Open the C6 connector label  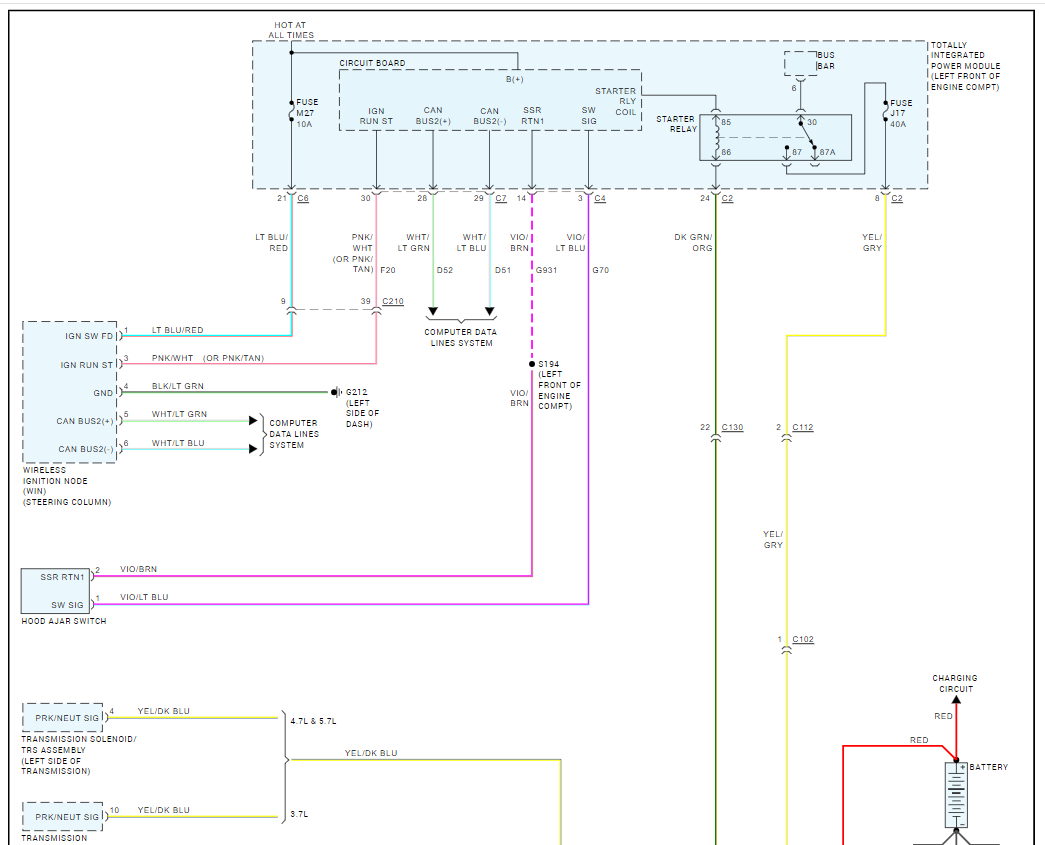[x=303, y=199]
